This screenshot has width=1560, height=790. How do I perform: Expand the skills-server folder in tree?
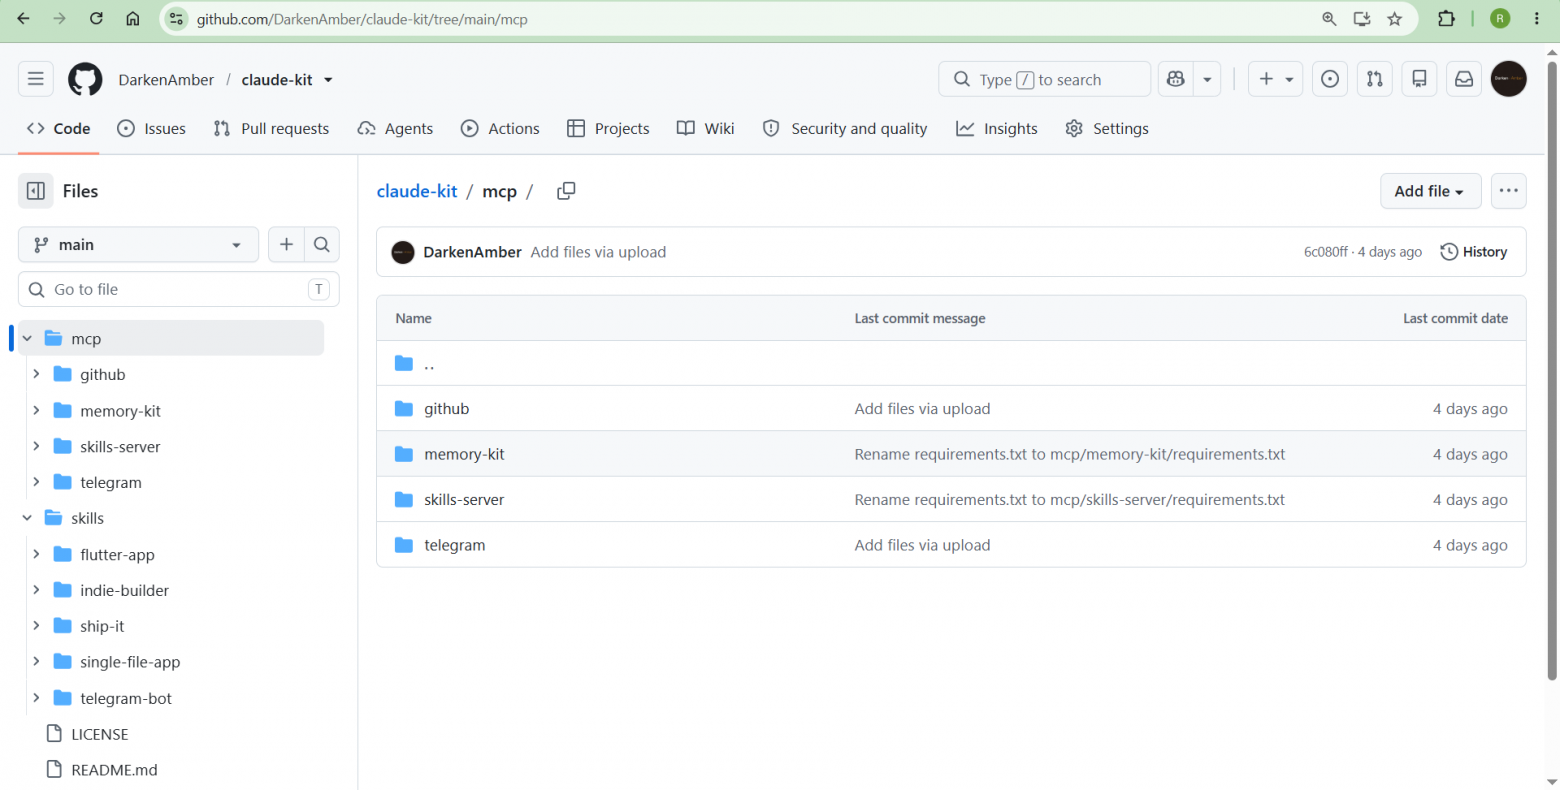coord(36,447)
